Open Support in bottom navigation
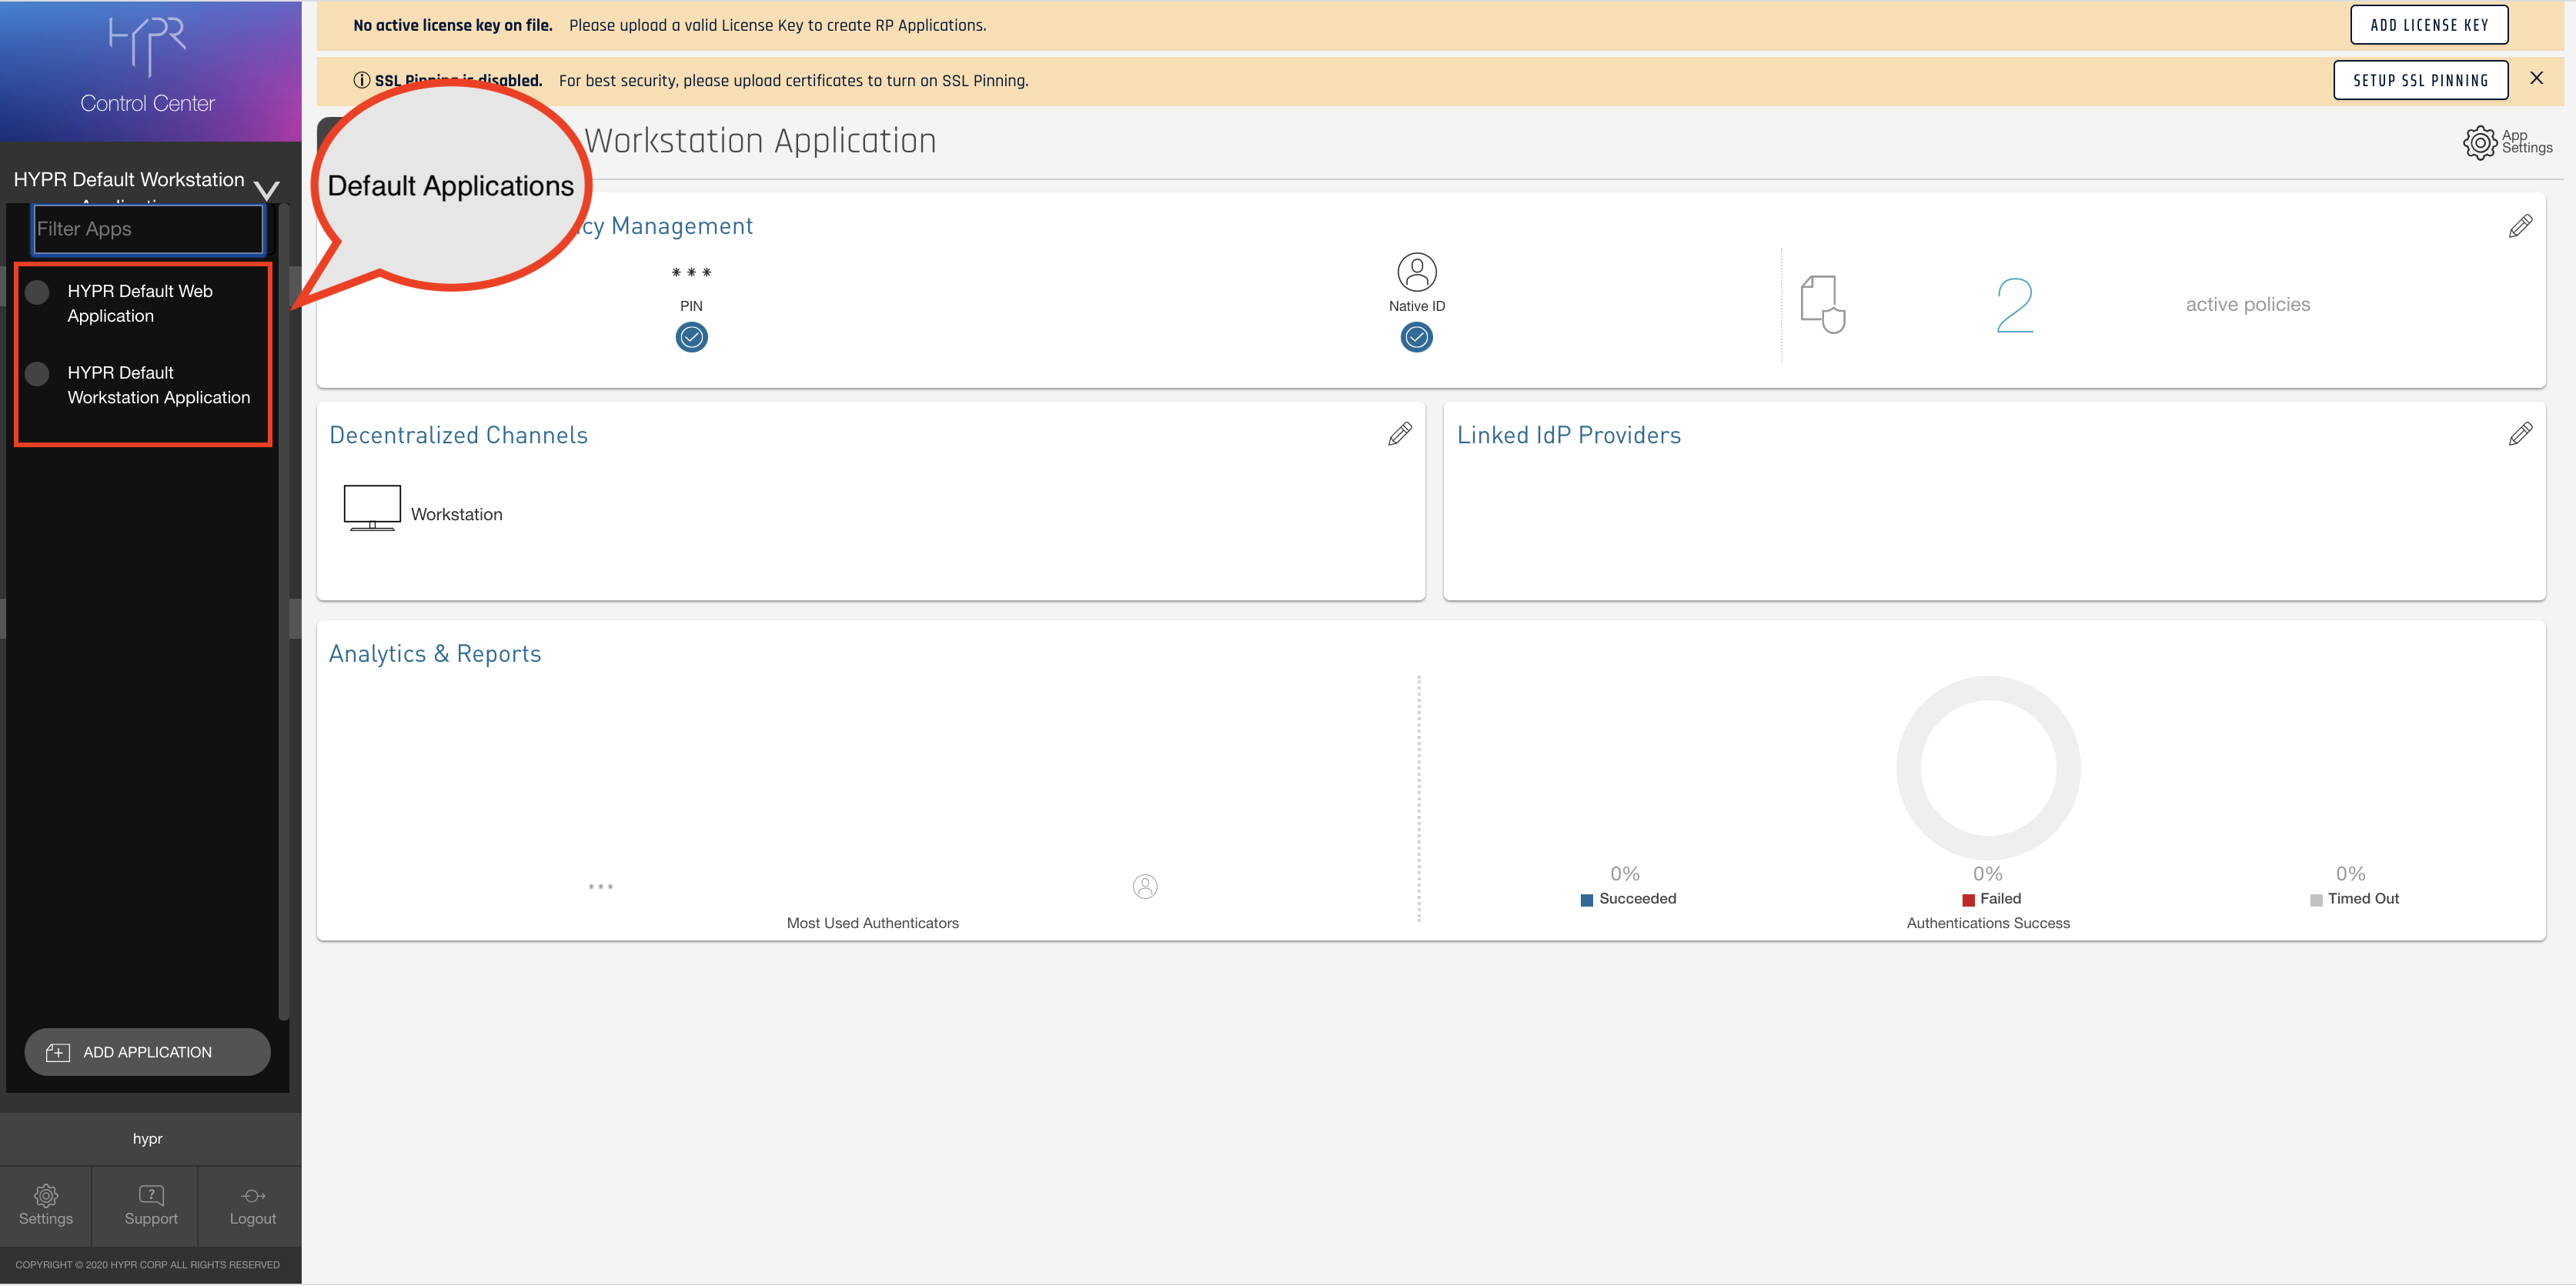The width and height of the screenshot is (2576, 1286). (151, 1205)
